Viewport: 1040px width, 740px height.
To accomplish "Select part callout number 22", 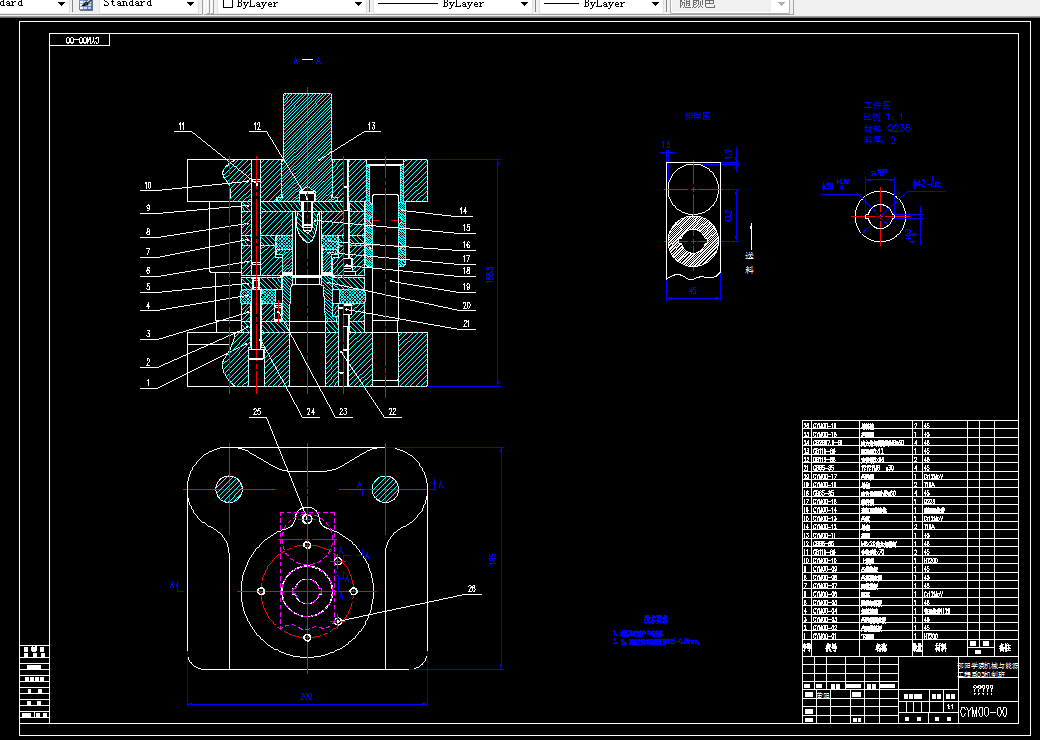I will click(x=392, y=412).
